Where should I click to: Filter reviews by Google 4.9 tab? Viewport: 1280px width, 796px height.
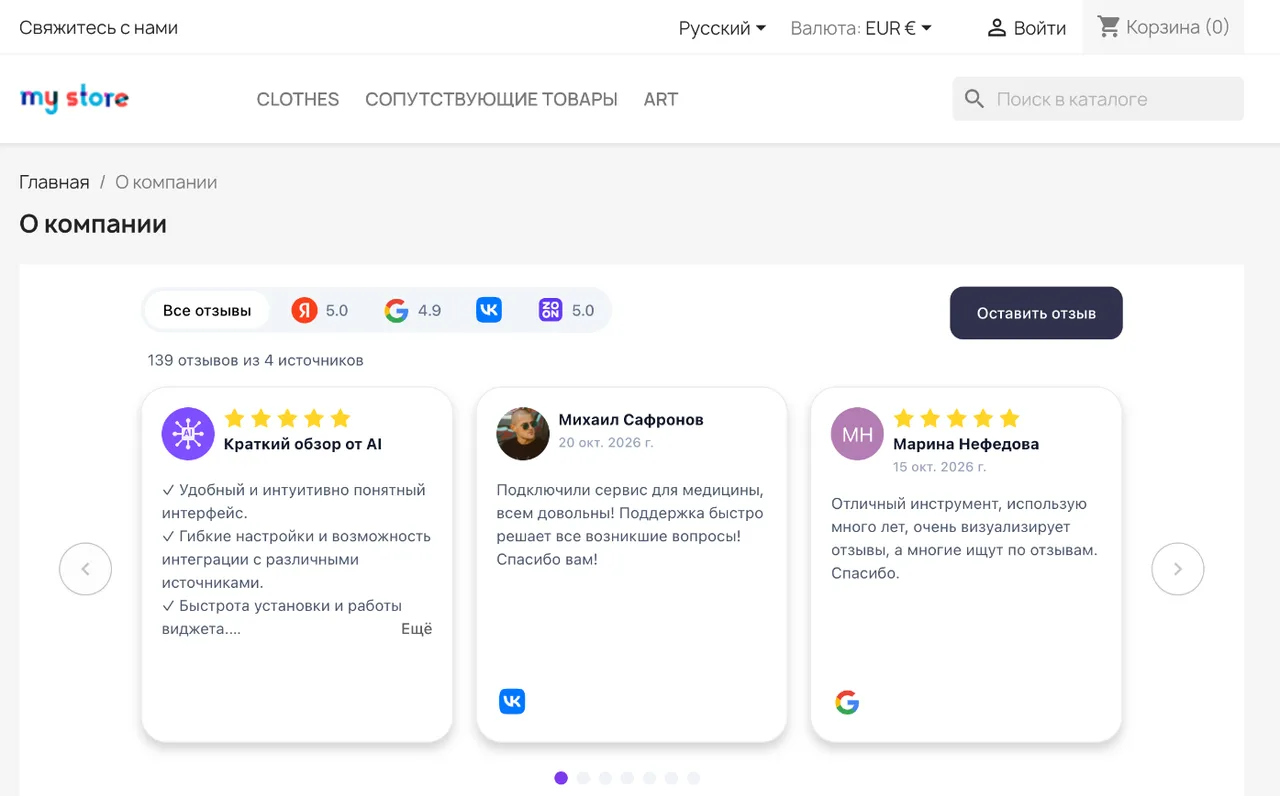413,310
